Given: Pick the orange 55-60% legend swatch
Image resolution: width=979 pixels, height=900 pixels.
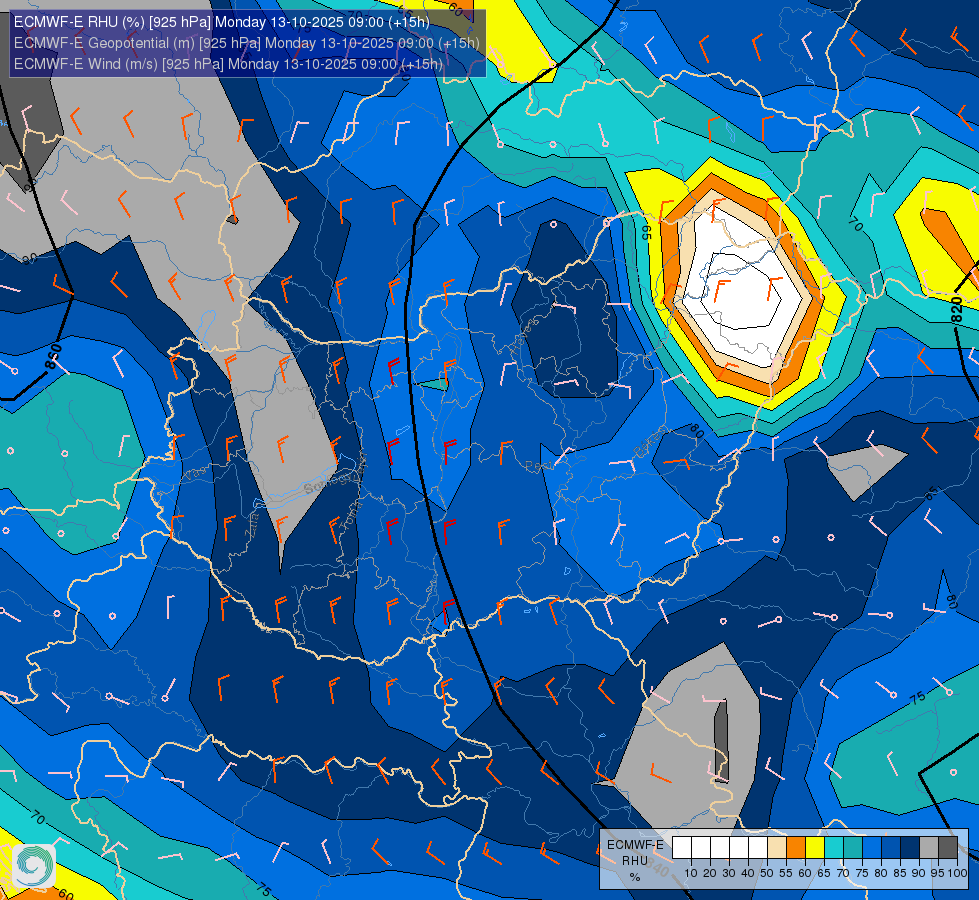Looking at the screenshot, I should tap(796, 848).
